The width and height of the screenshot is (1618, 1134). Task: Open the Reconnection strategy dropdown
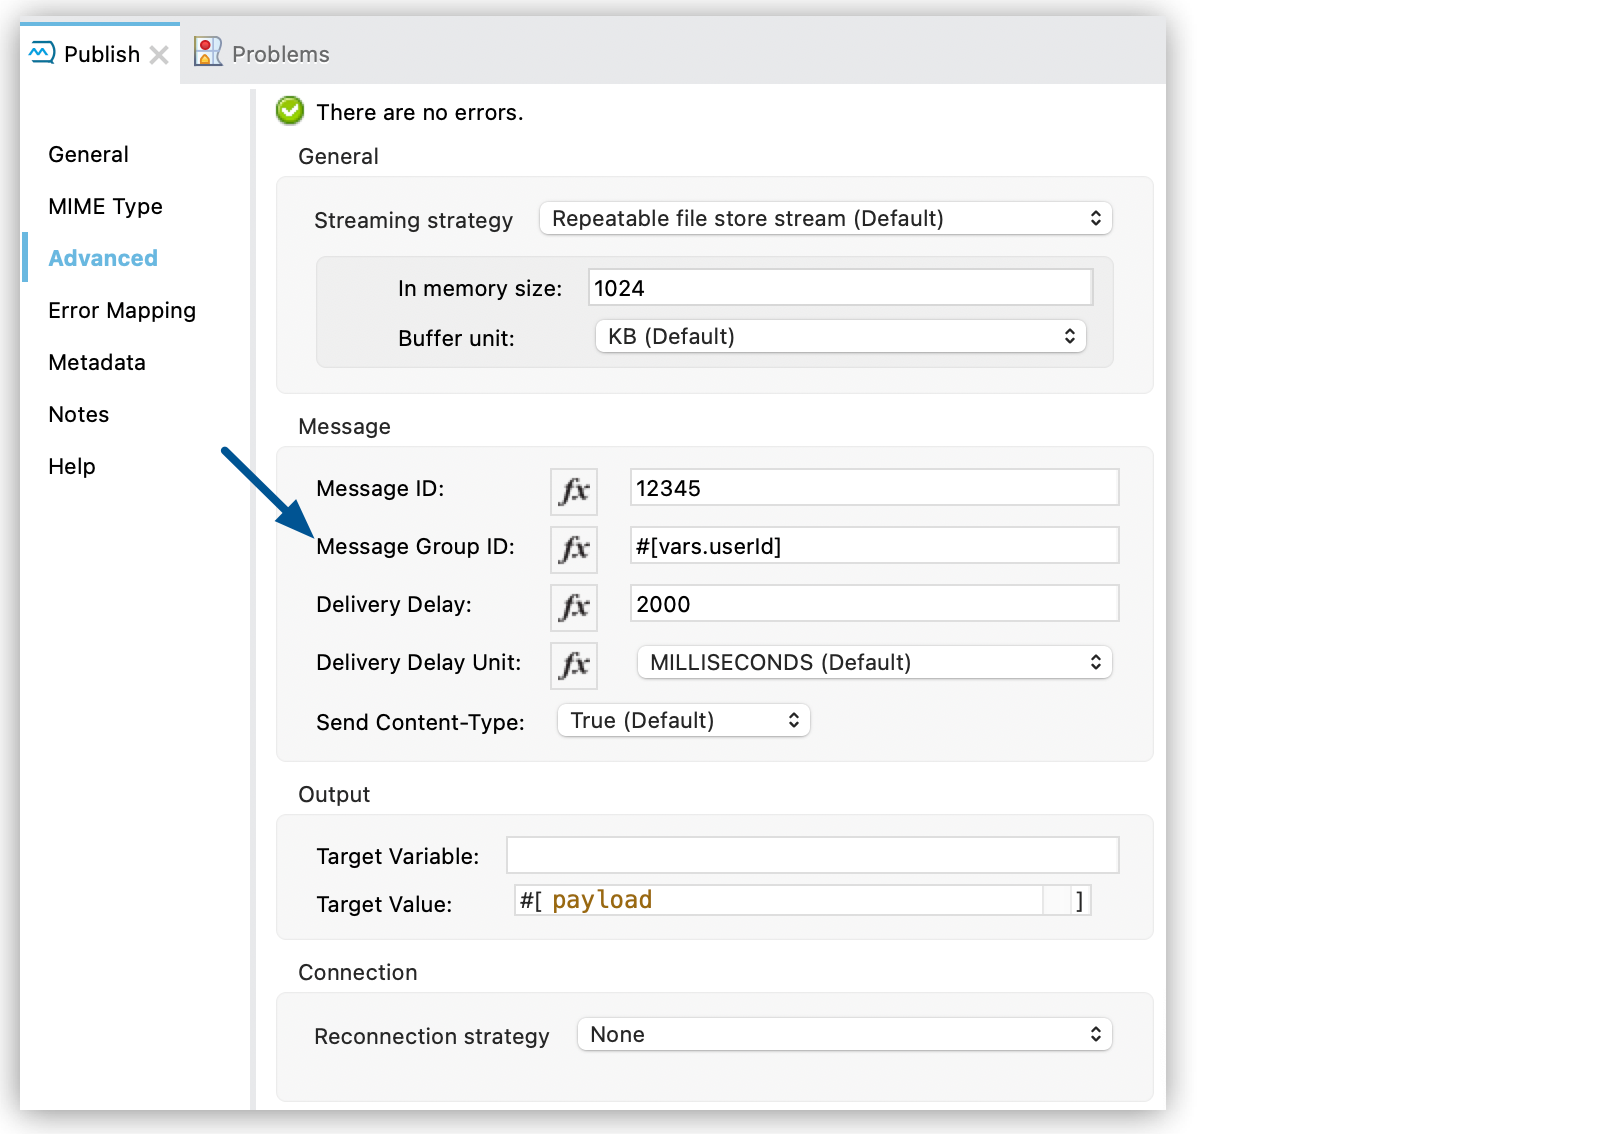[844, 1034]
